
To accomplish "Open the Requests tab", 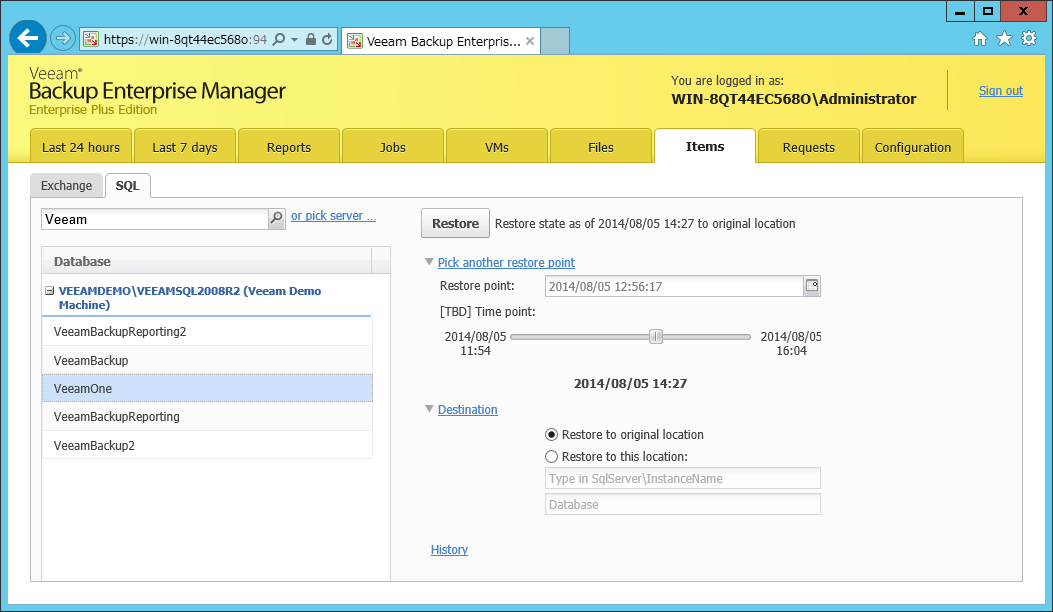I will [x=809, y=146].
